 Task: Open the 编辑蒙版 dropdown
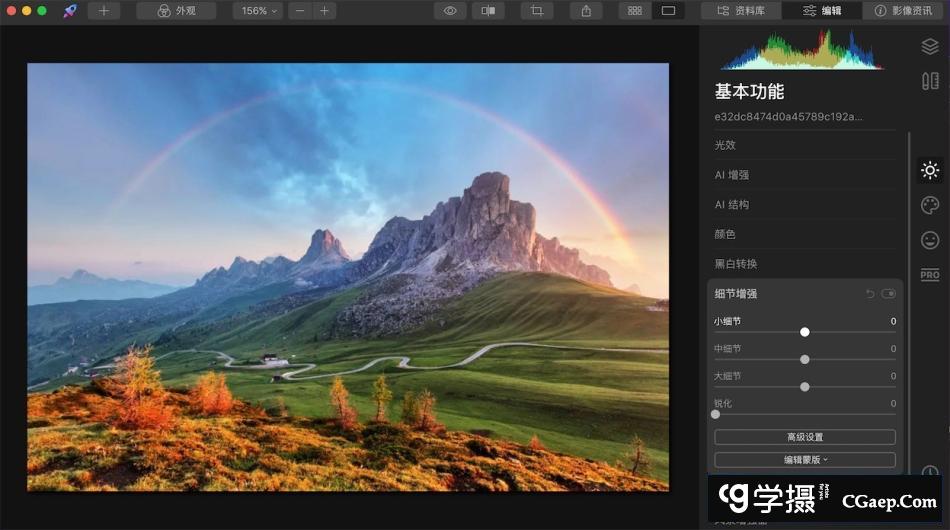(805, 460)
